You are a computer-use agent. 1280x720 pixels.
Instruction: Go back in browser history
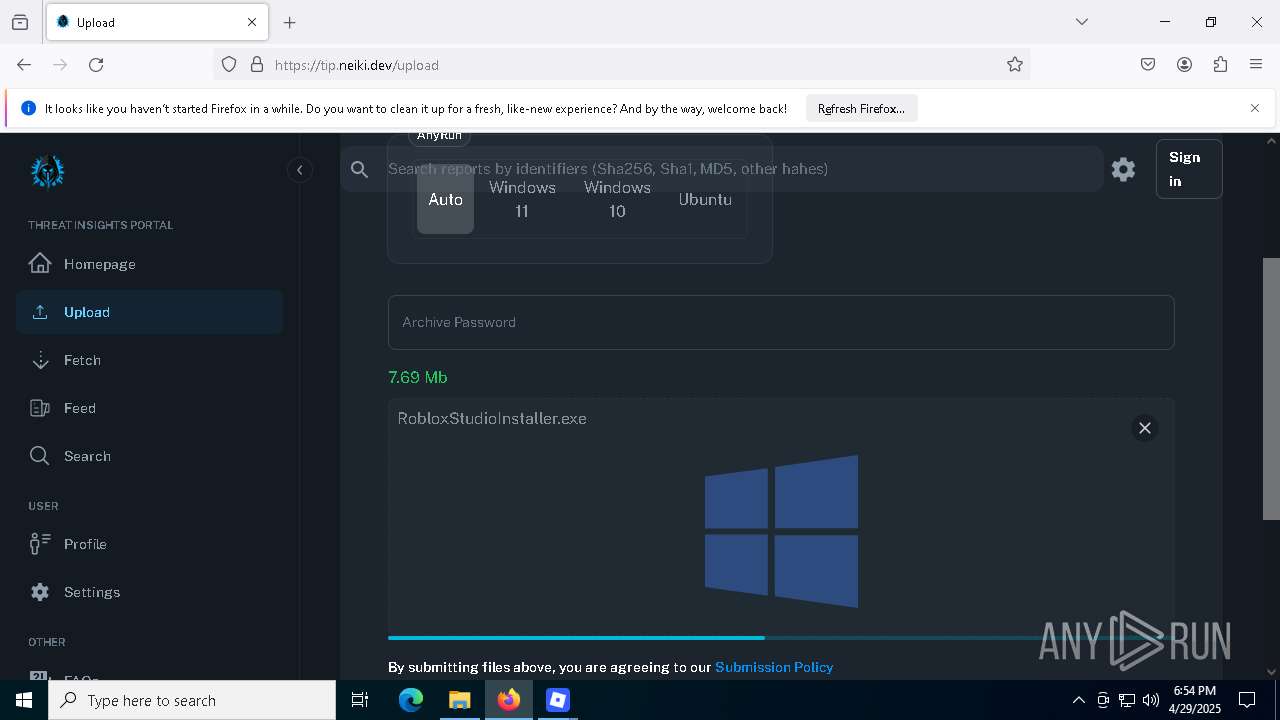[x=24, y=64]
